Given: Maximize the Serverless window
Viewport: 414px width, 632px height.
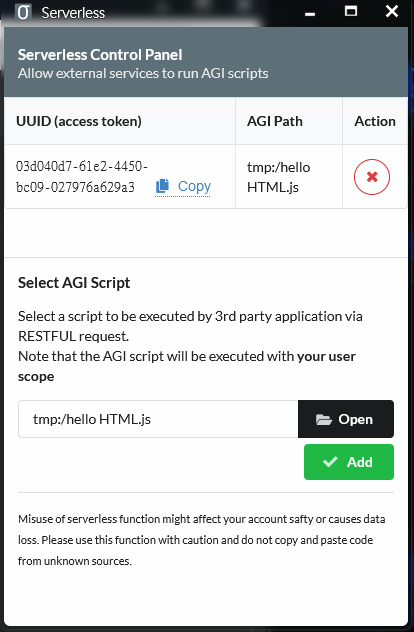Looking at the screenshot, I should point(351,12).
